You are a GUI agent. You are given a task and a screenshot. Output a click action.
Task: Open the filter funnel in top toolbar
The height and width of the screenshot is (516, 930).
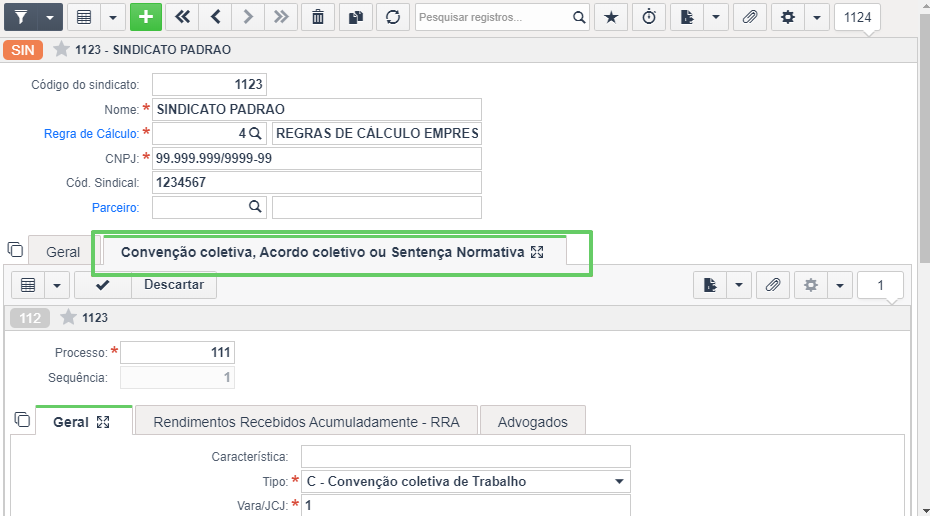click(x=21, y=17)
